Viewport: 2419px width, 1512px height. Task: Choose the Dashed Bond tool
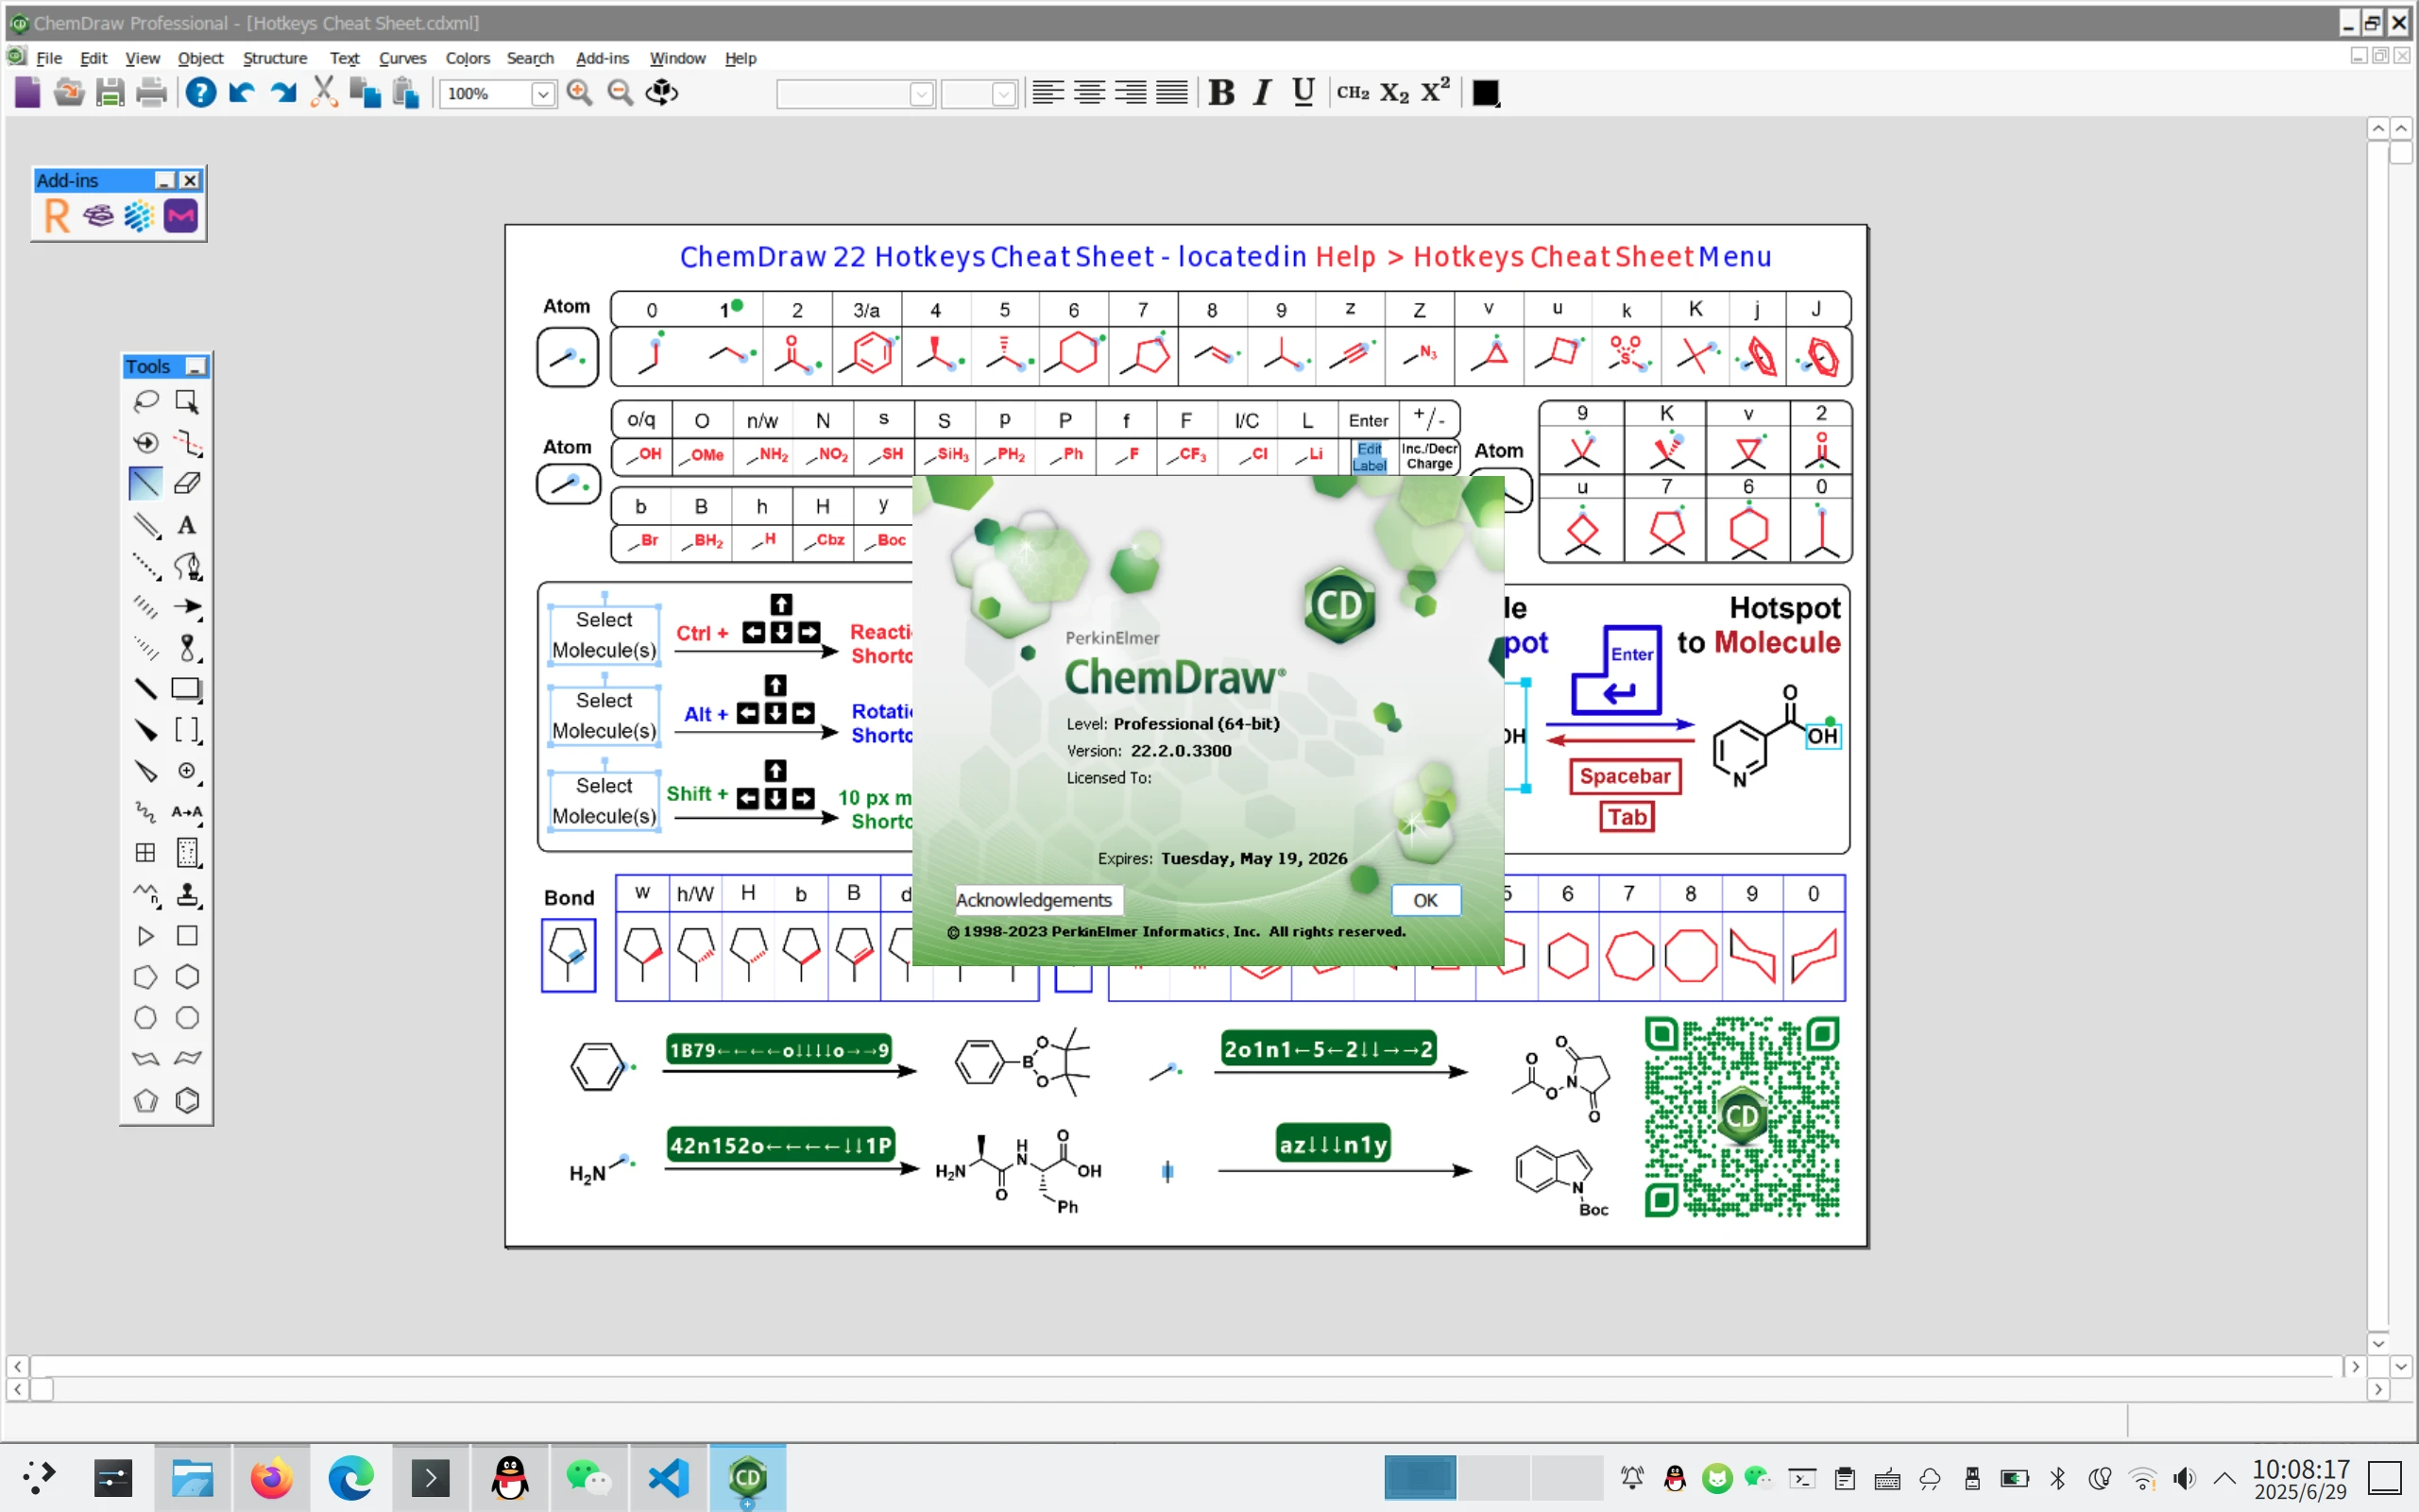tap(146, 565)
